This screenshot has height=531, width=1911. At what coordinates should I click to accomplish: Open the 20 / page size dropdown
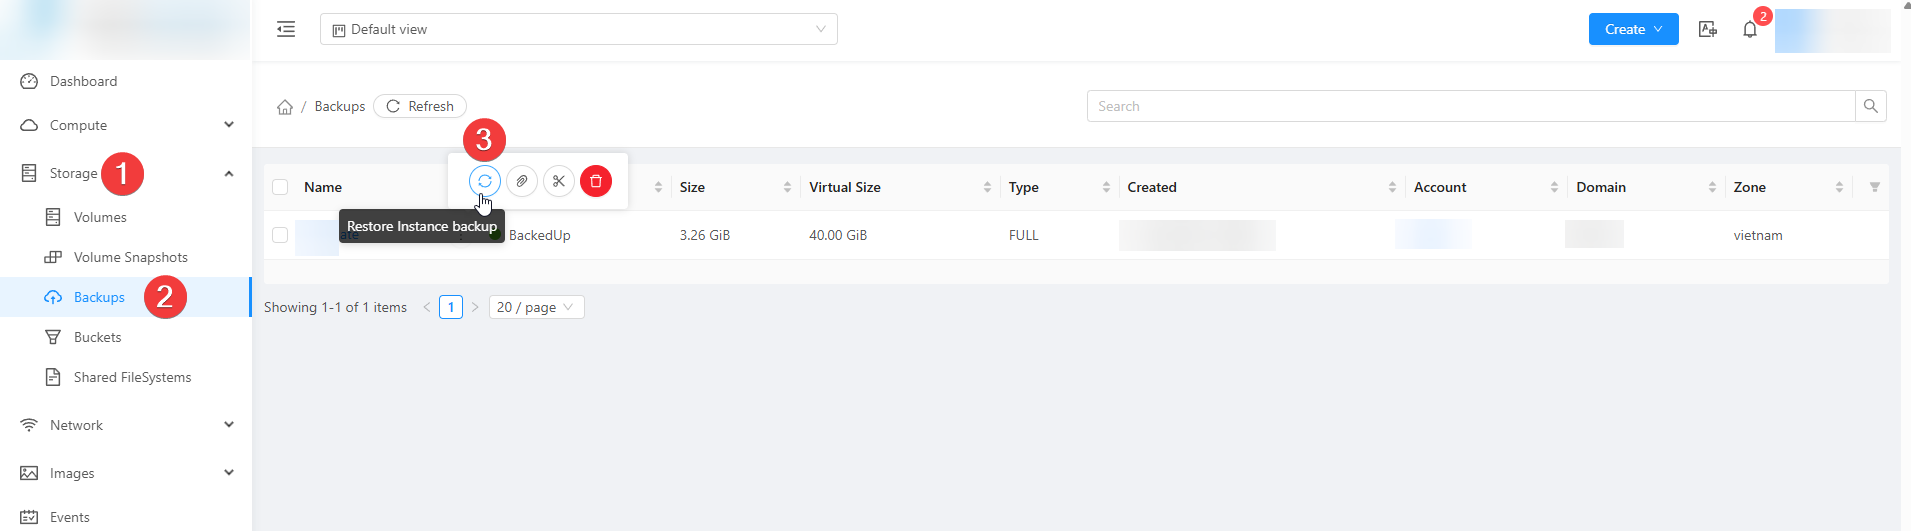[x=536, y=307]
